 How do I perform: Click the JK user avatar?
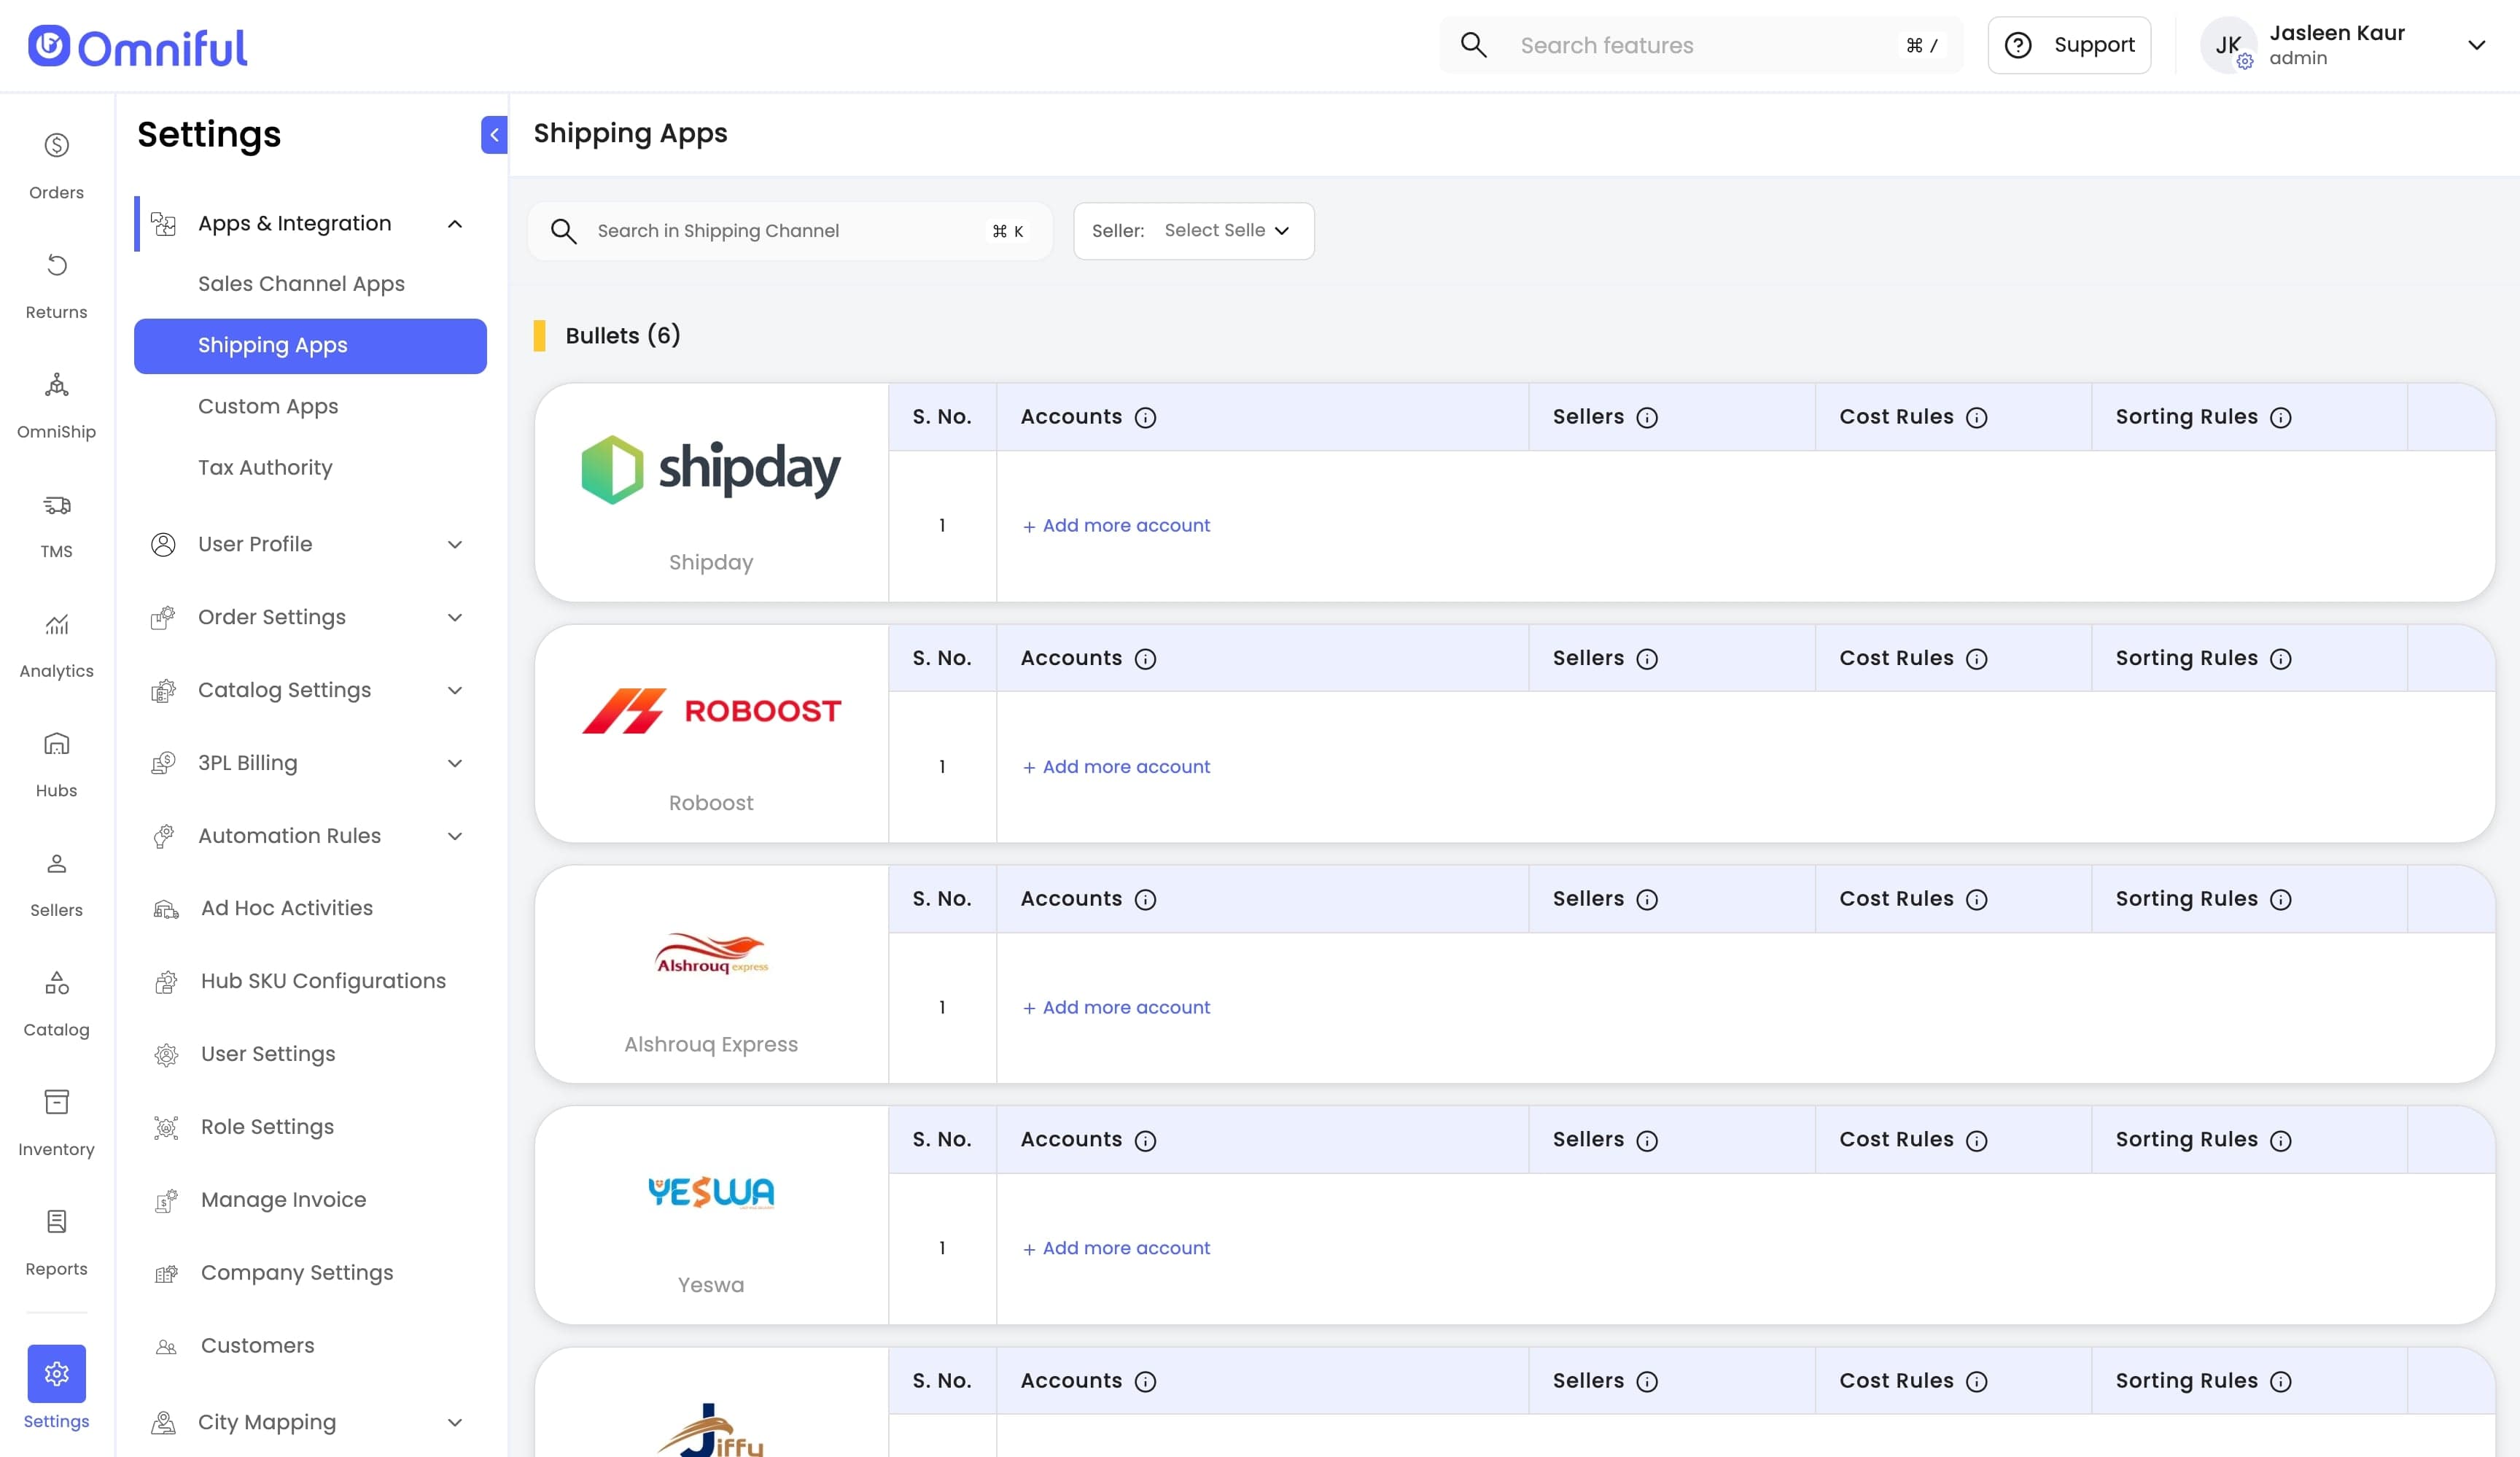(2228, 45)
